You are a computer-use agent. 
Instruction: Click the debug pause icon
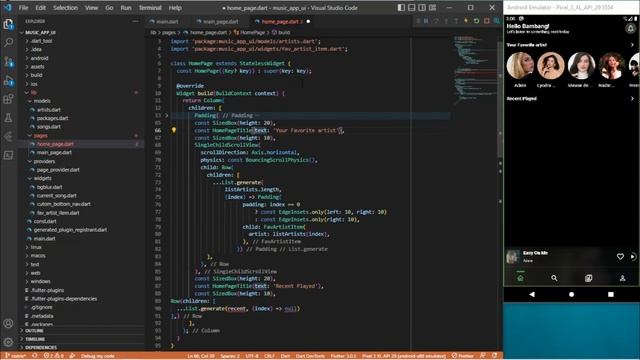tap(426, 21)
